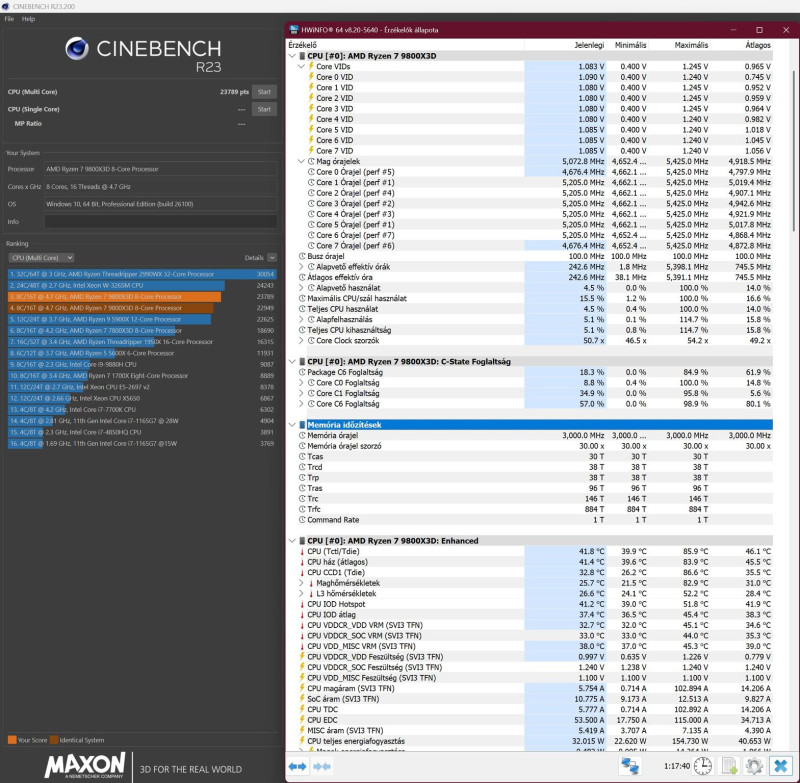Open the remote network monitoring icon
Image resolution: width=800 pixels, height=783 pixels.
(x=630, y=766)
